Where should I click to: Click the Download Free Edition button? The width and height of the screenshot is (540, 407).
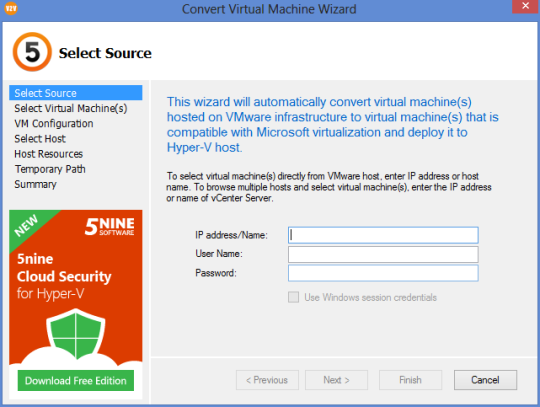click(x=76, y=380)
